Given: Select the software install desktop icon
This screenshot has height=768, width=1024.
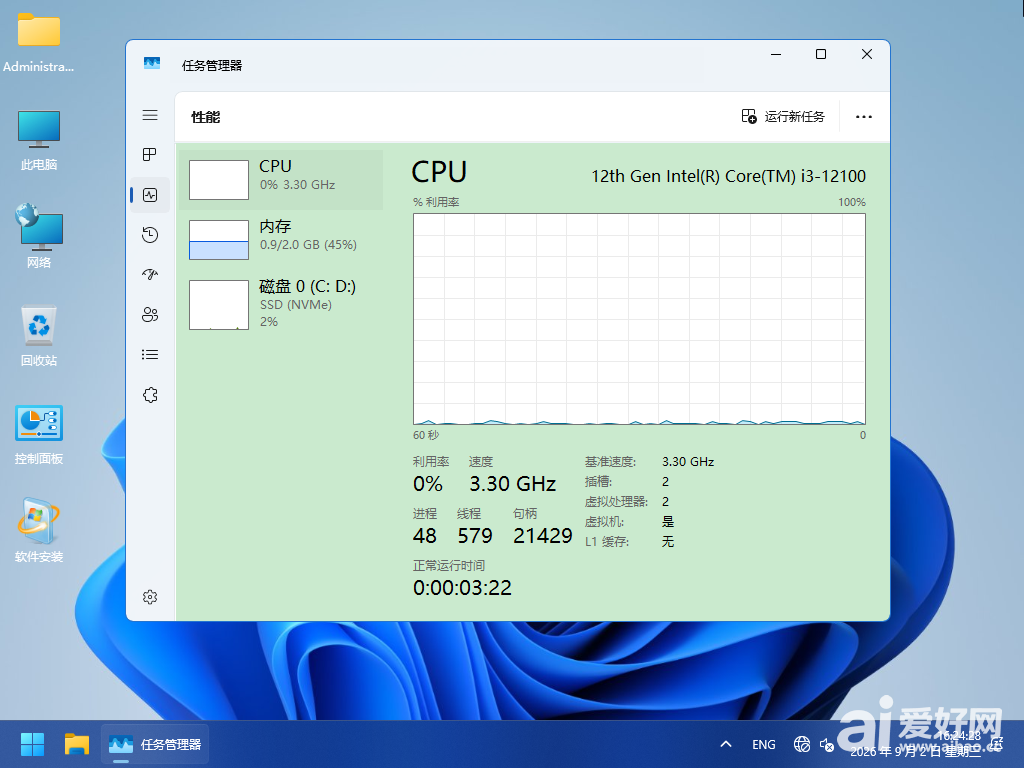Looking at the screenshot, I should pos(39,531).
